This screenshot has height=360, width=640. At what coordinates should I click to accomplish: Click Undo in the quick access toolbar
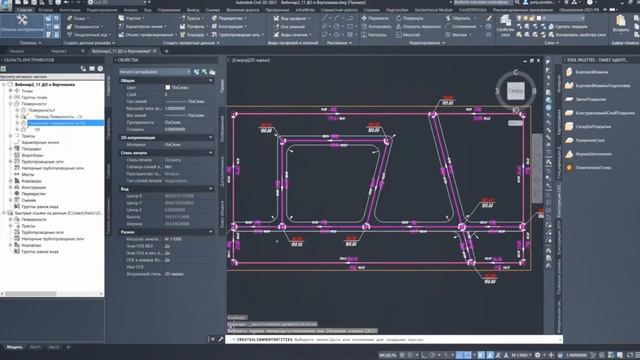pos(66,2)
